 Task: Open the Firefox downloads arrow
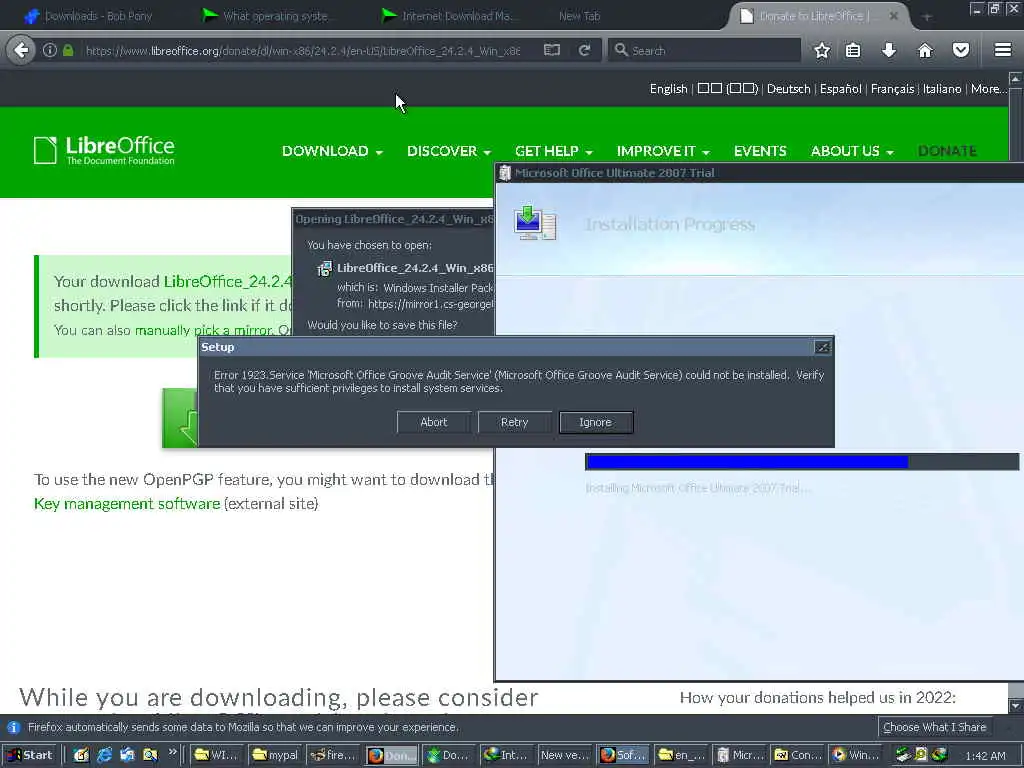889,50
